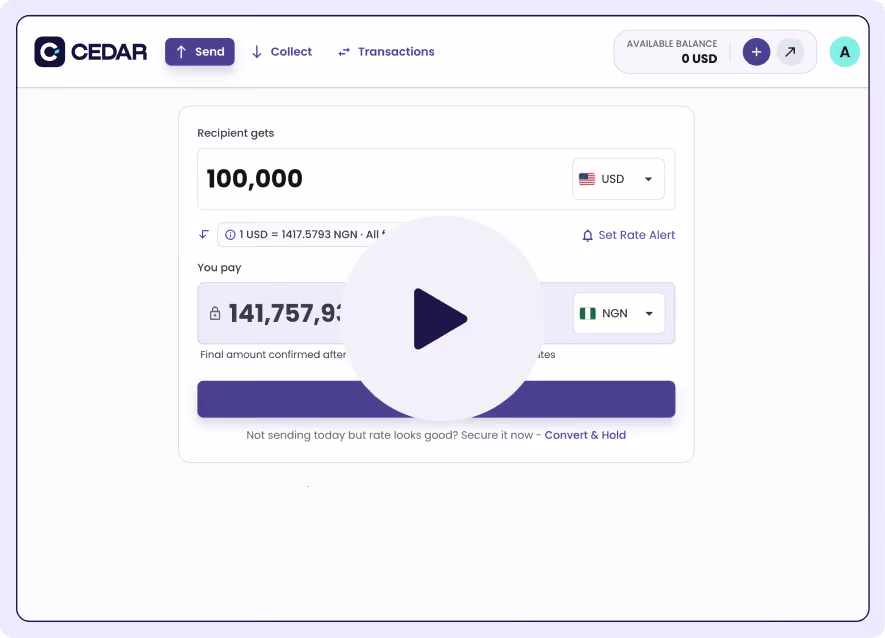Click the Convert & Hold link
Image resolution: width=885 pixels, height=638 pixels.
585,435
